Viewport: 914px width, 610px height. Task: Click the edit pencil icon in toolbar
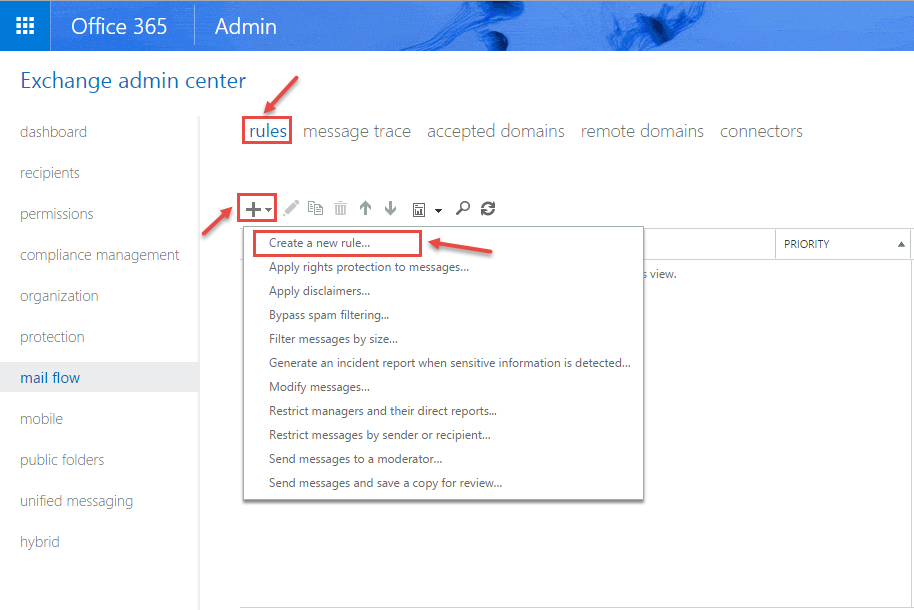click(x=291, y=208)
